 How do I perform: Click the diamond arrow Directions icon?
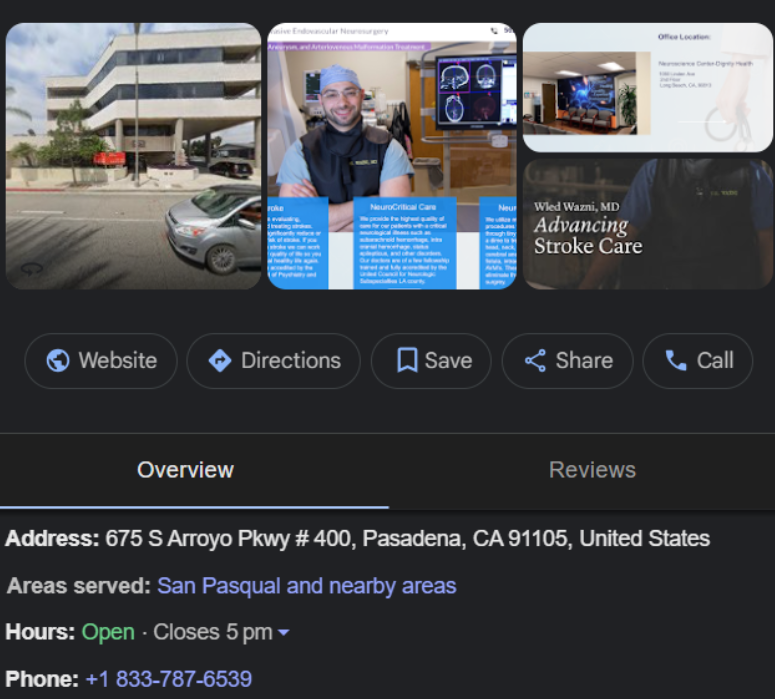tap(220, 361)
